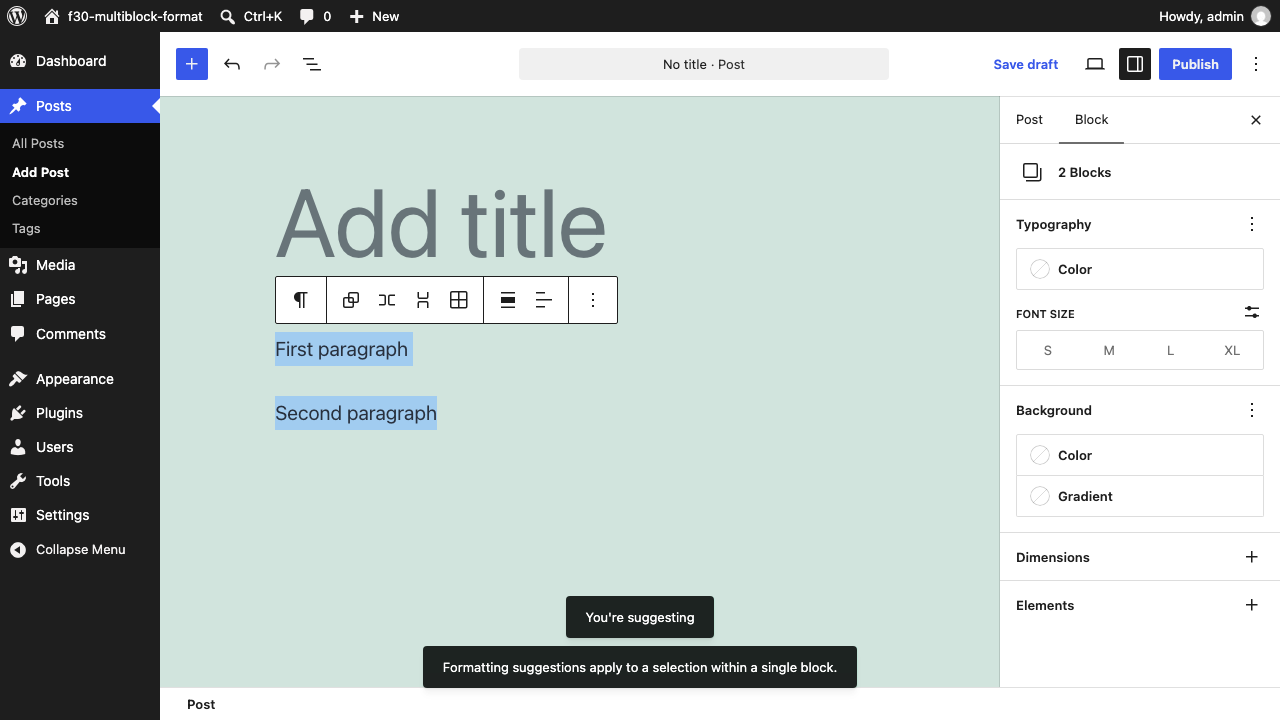
Task: Arrange selected blocks in a Row
Action: pyautogui.click(x=387, y=300)
